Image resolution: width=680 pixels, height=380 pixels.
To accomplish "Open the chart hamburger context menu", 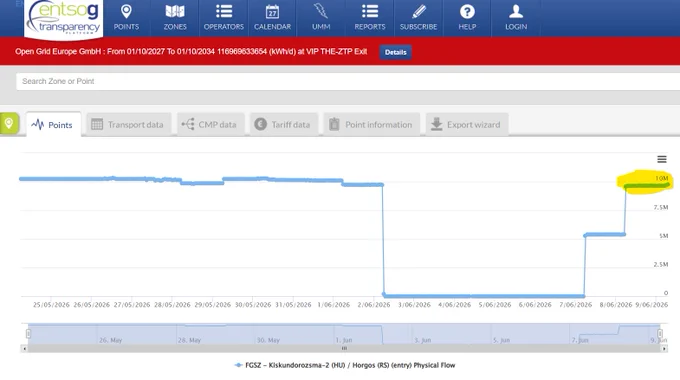I will [x=662, y=159].
